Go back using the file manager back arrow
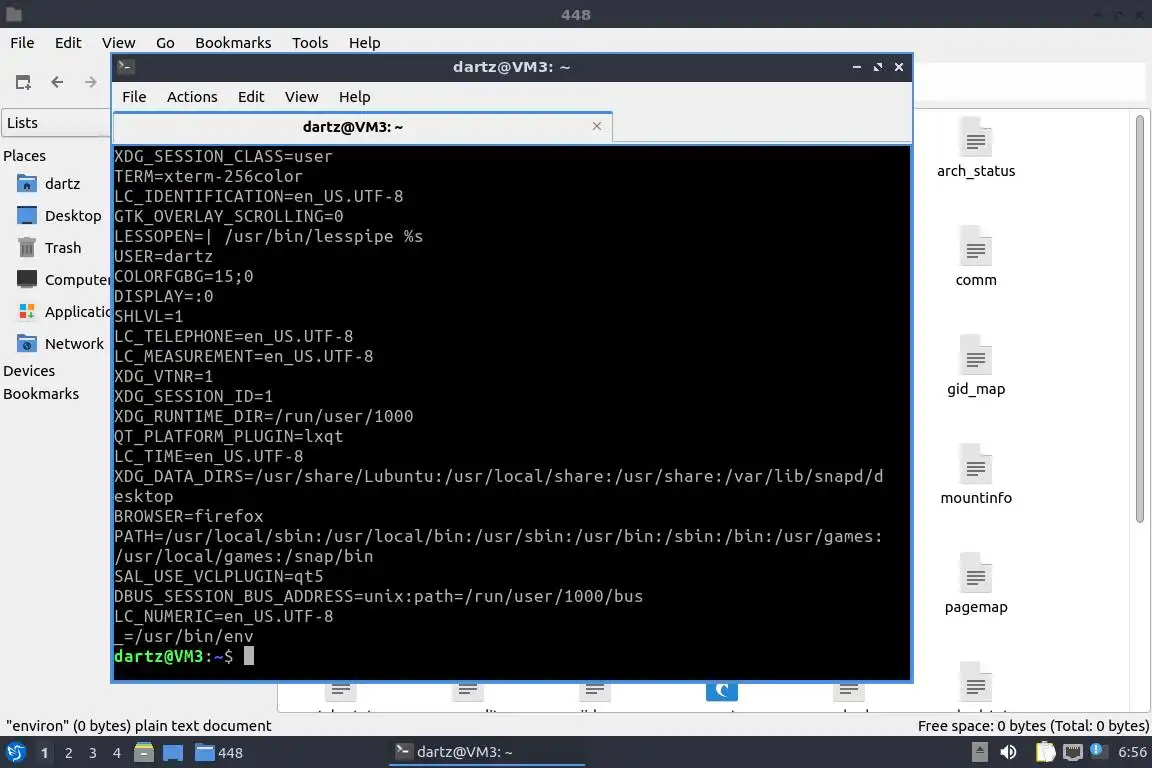The width and height of the screenshot is (1152, 768). tap(57, 82)
